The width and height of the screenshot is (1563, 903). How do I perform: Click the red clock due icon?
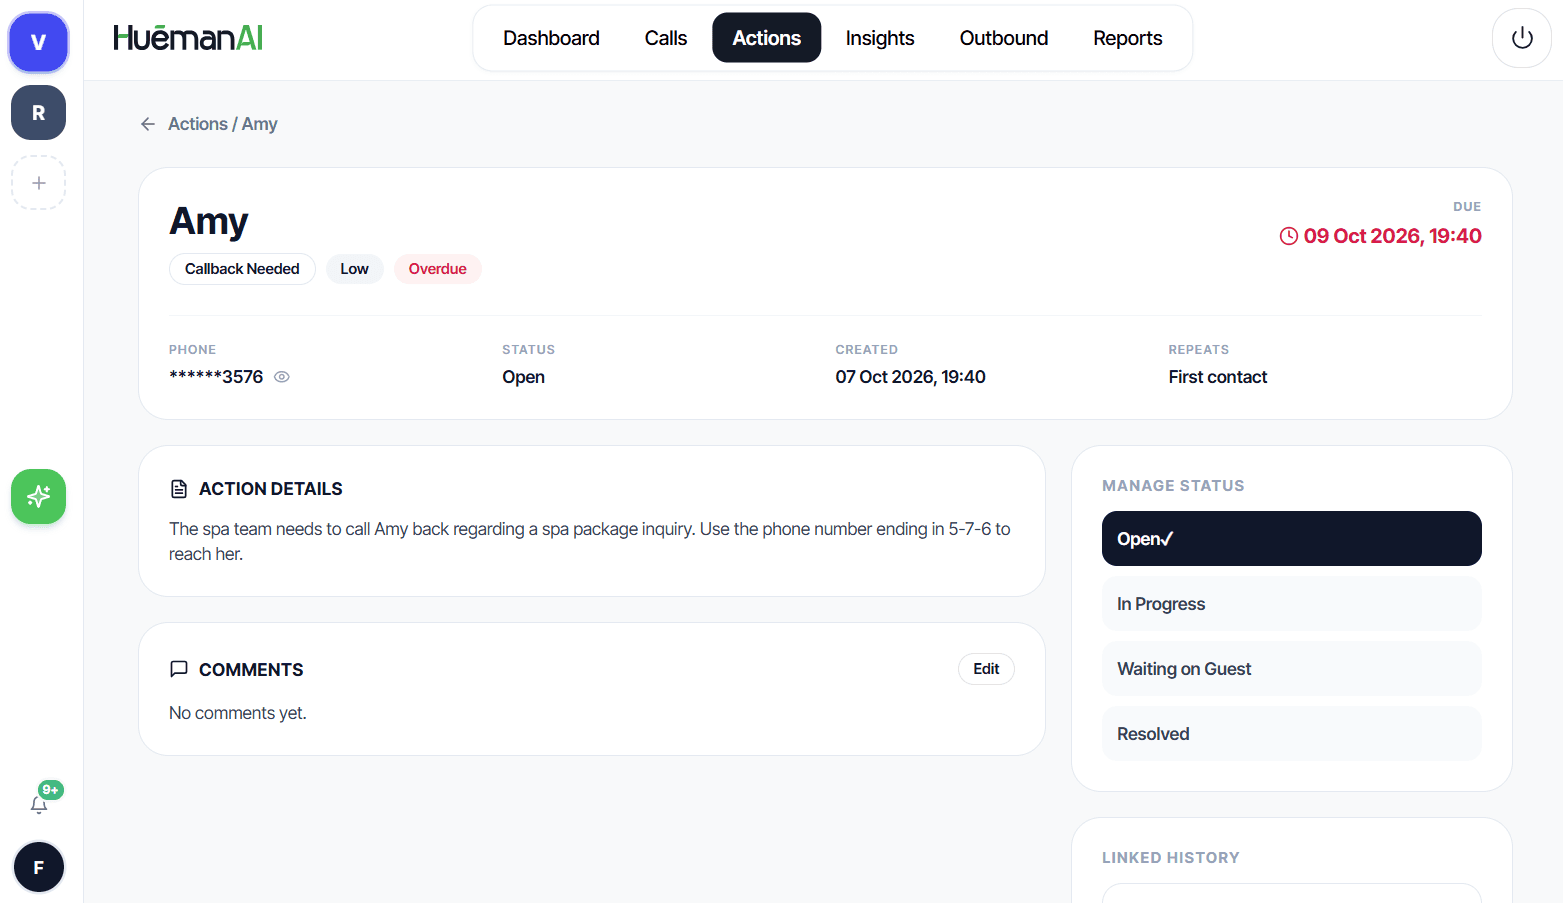pos(1289,236)
